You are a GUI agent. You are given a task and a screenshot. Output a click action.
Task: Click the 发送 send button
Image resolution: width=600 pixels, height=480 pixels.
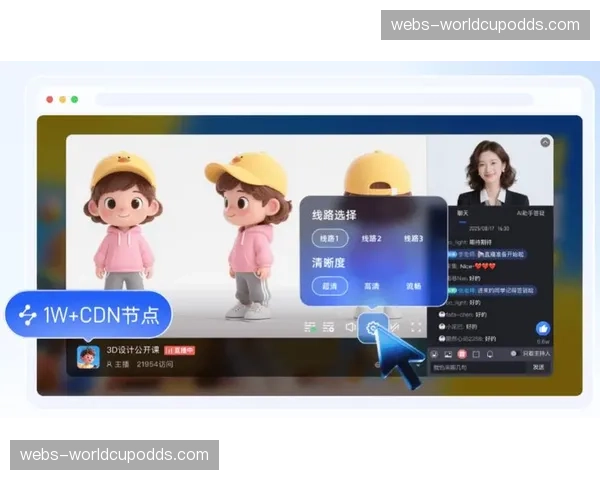538,367
